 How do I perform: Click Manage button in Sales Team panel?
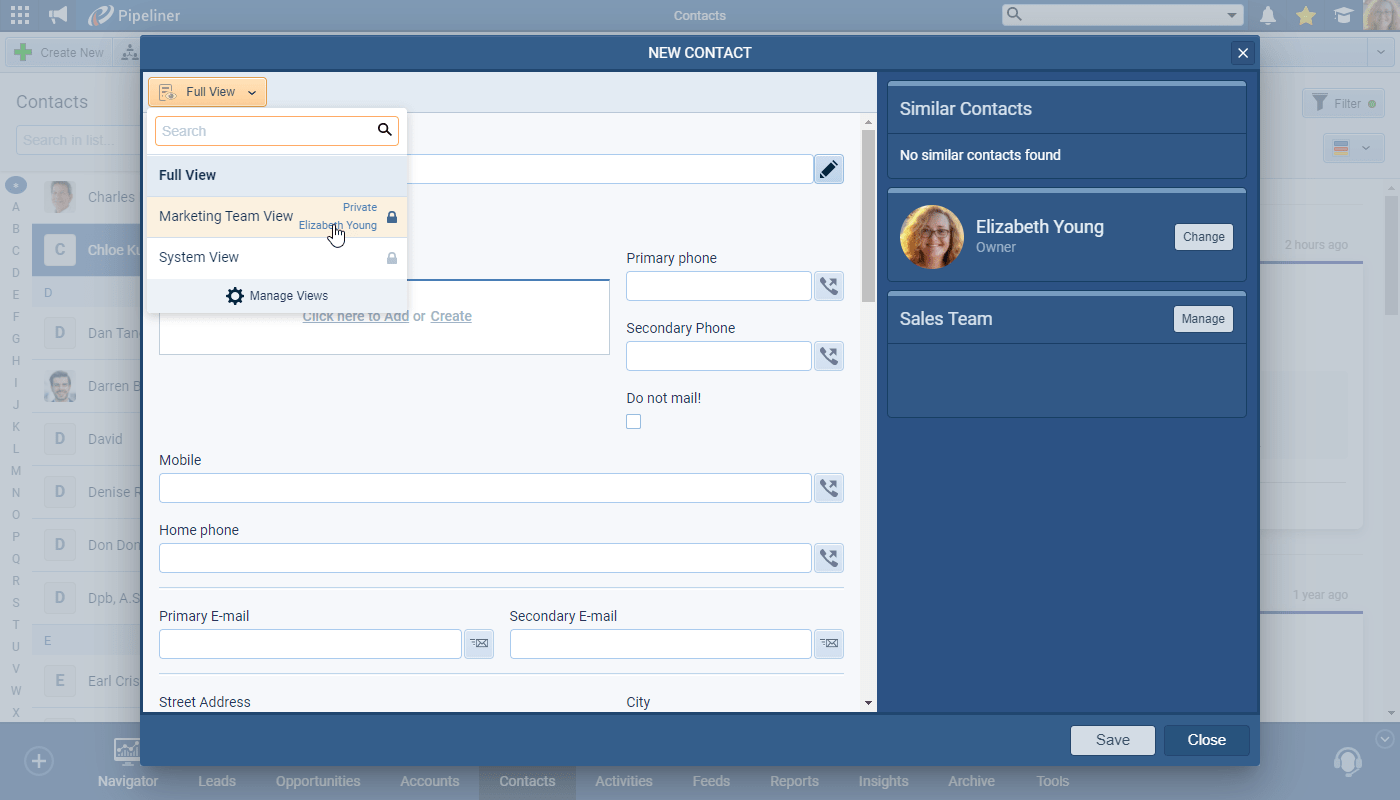1202,319
